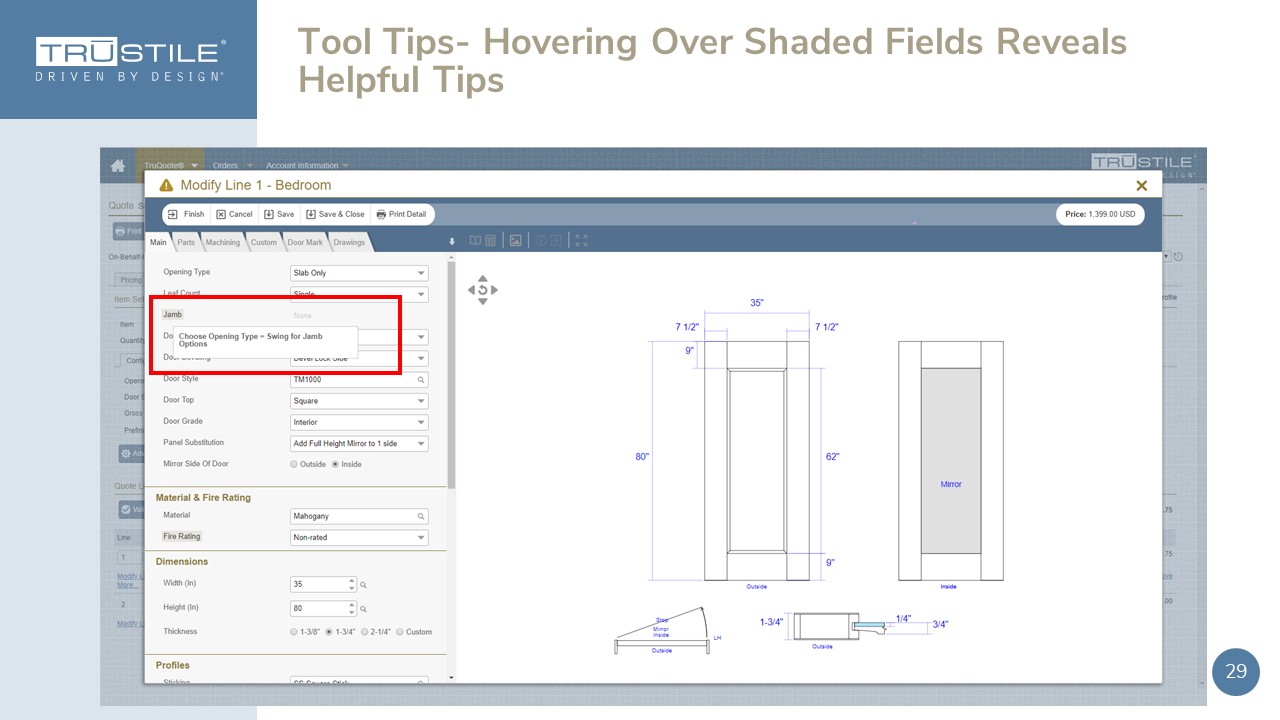Reset drawing view with center rotate icon
The height and width of the screenshot is (720, 1280).
click(x=483, y=290)
